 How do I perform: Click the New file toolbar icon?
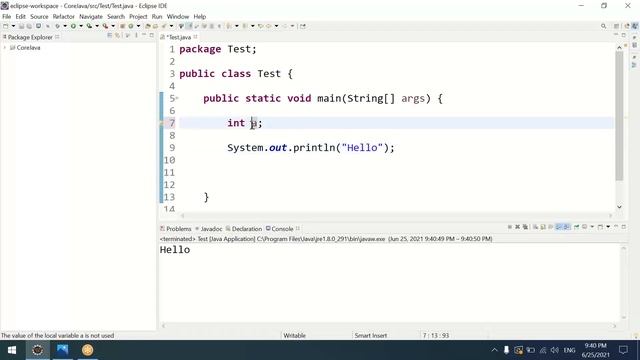point(6,26)
